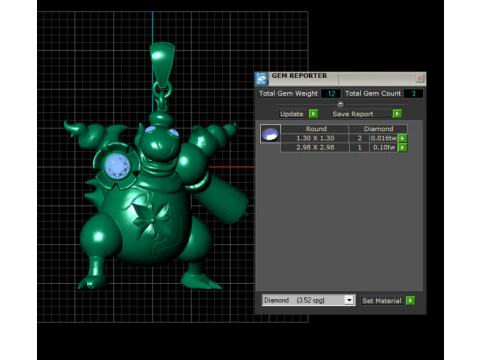The width and height of the screenshot is (480, 360).
Task: Click the Diamond column header
Action: click(378, 129)
